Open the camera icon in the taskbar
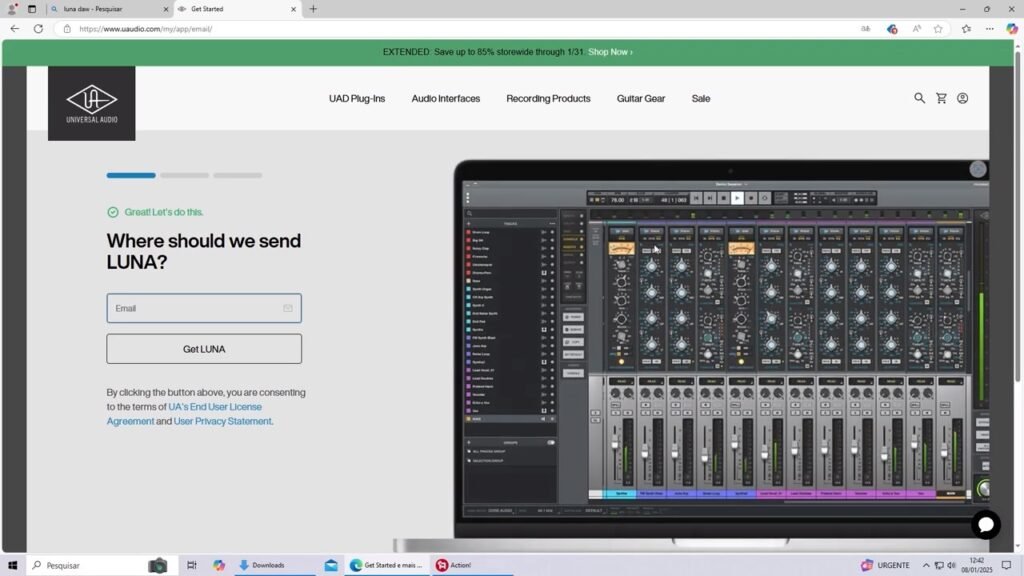 pyautogui.click(x=157, y=565)
